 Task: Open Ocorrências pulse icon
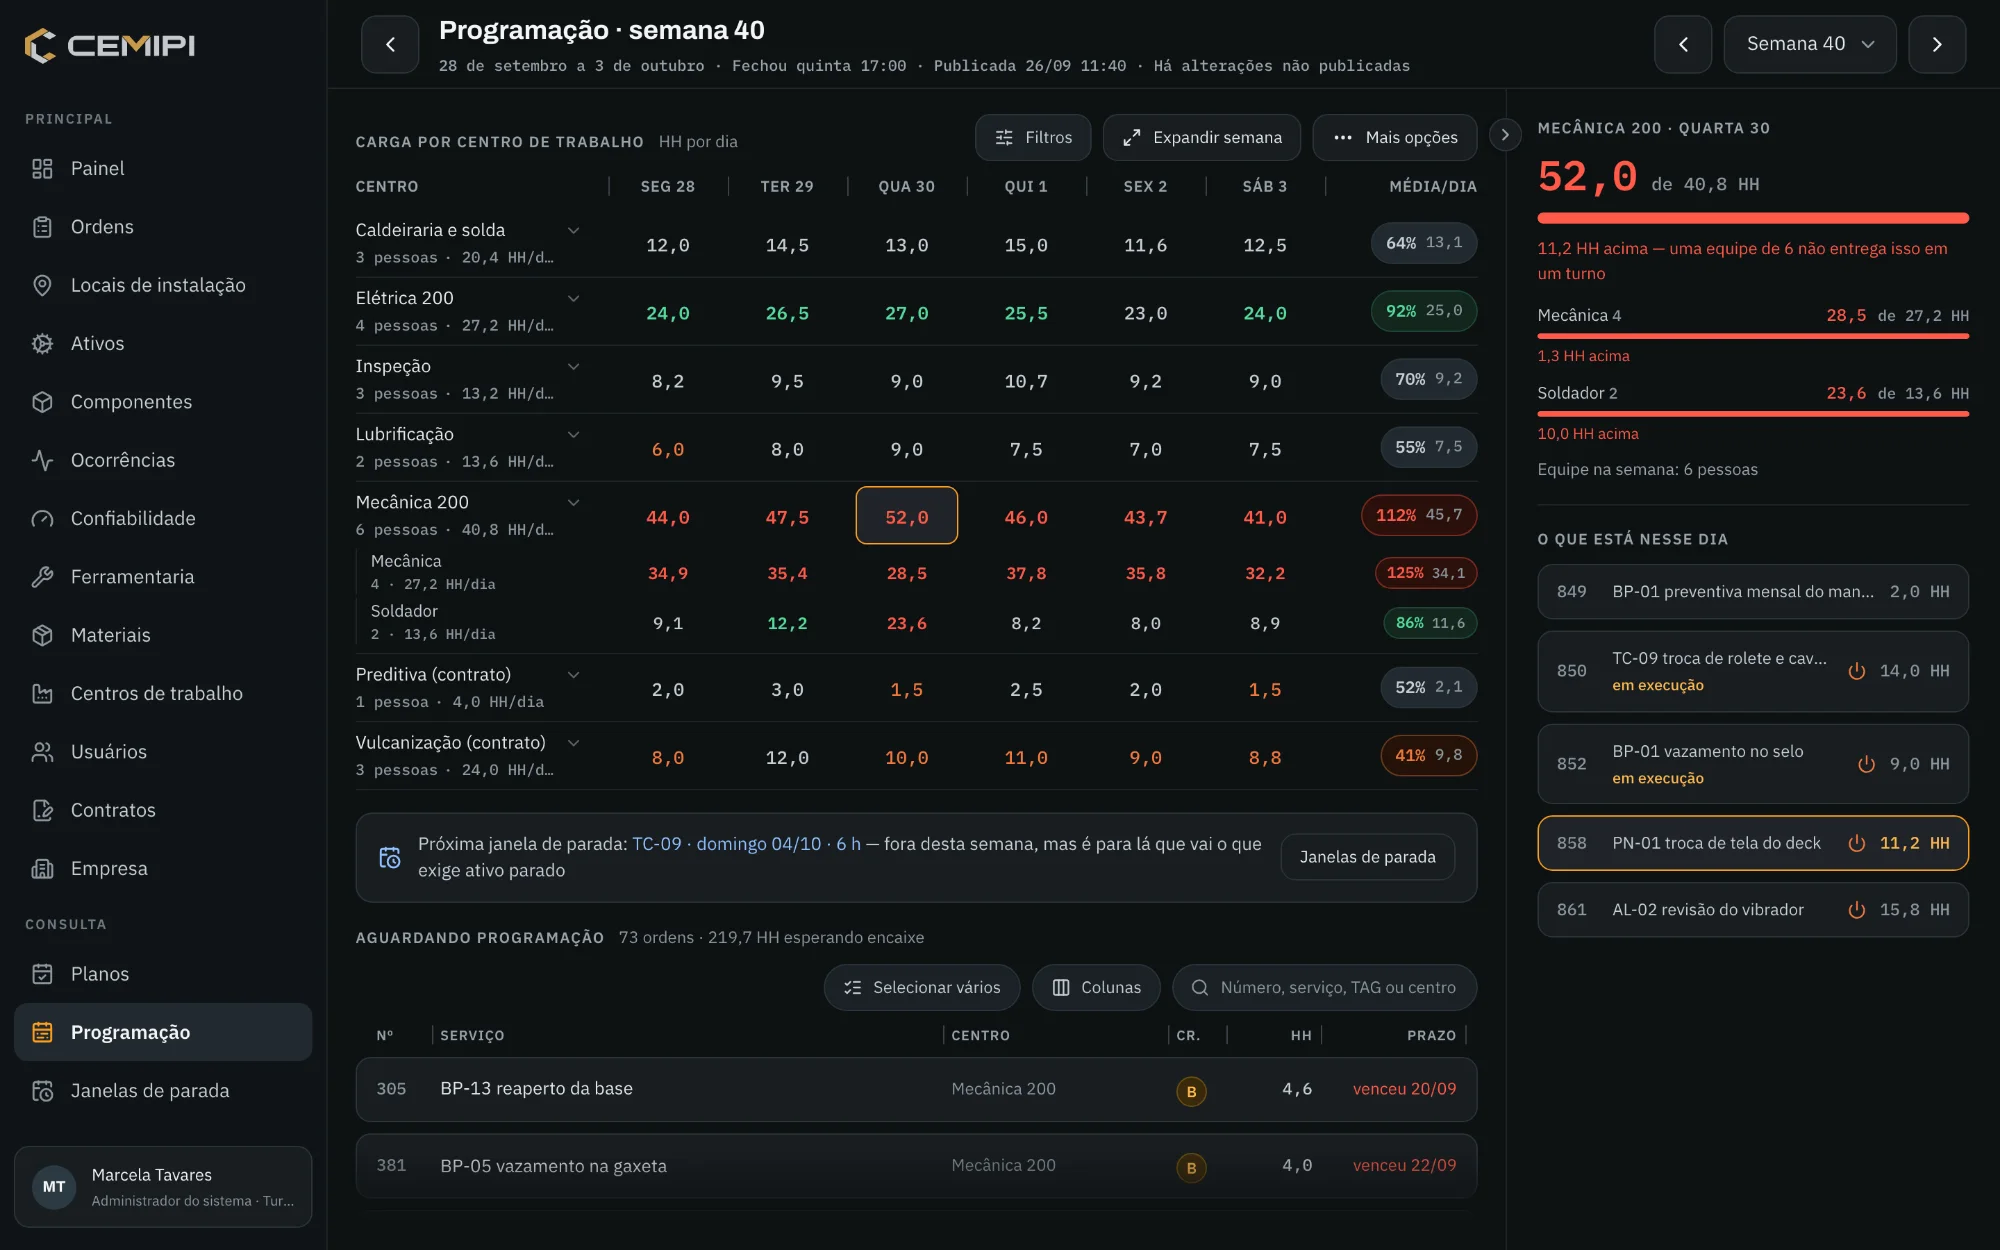click(x=42, y=460)
